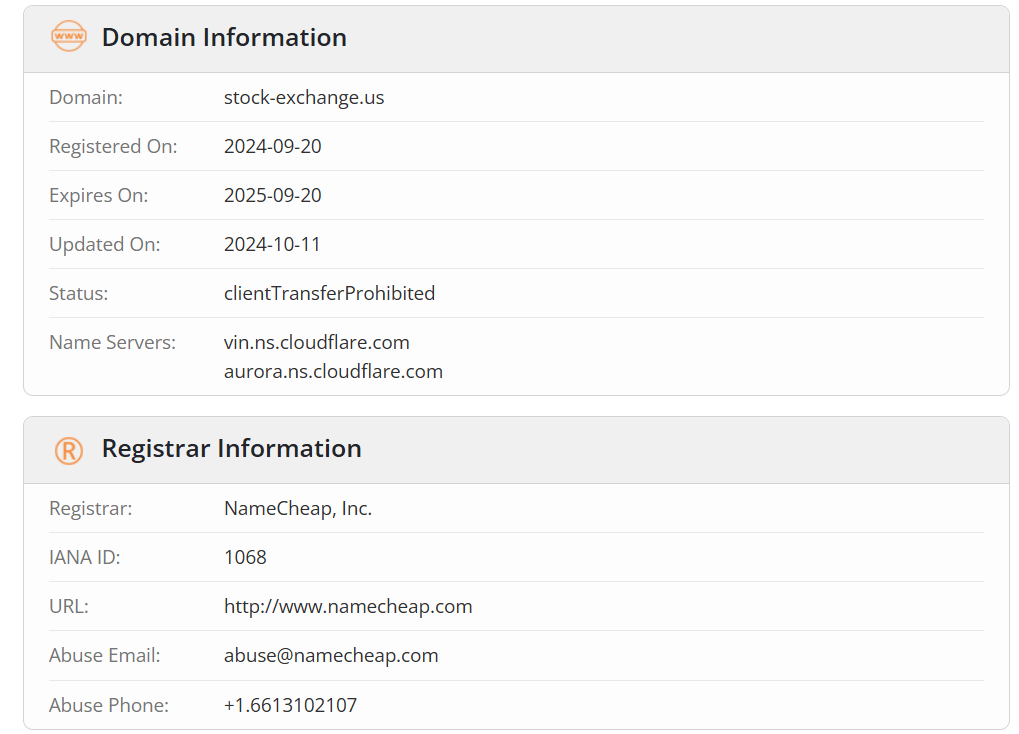Select the vin.ns.cloudflare.com name server
The width and height of the screenshot is (1019, 734).
pyautogui.click(x=316, y=343)
